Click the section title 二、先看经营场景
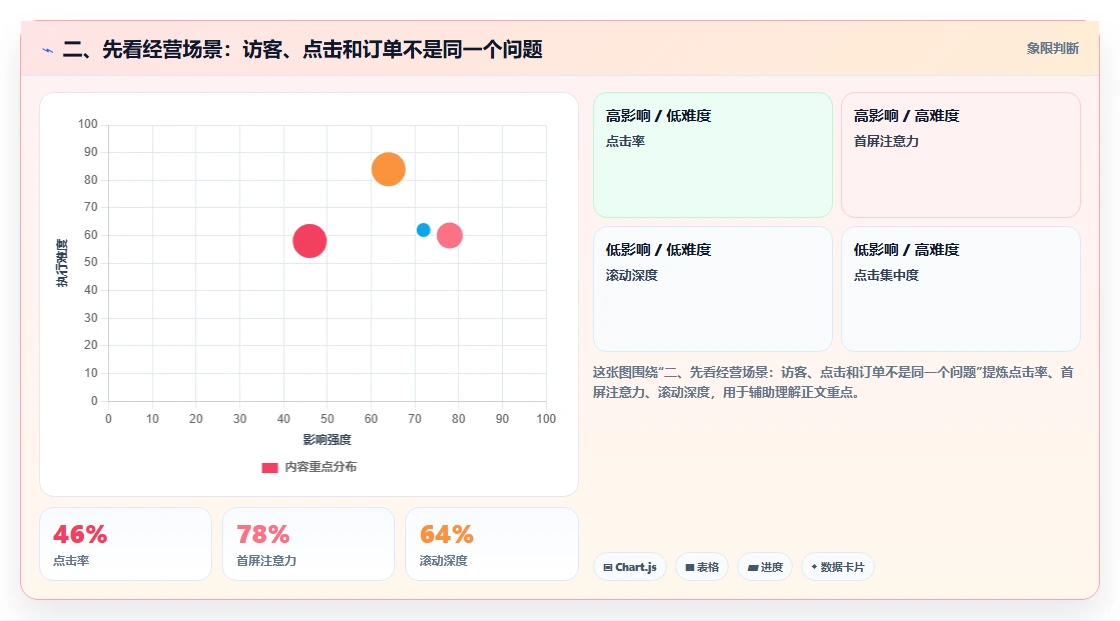This screenshot has width=1120, height=621. [x=302, y=49]
